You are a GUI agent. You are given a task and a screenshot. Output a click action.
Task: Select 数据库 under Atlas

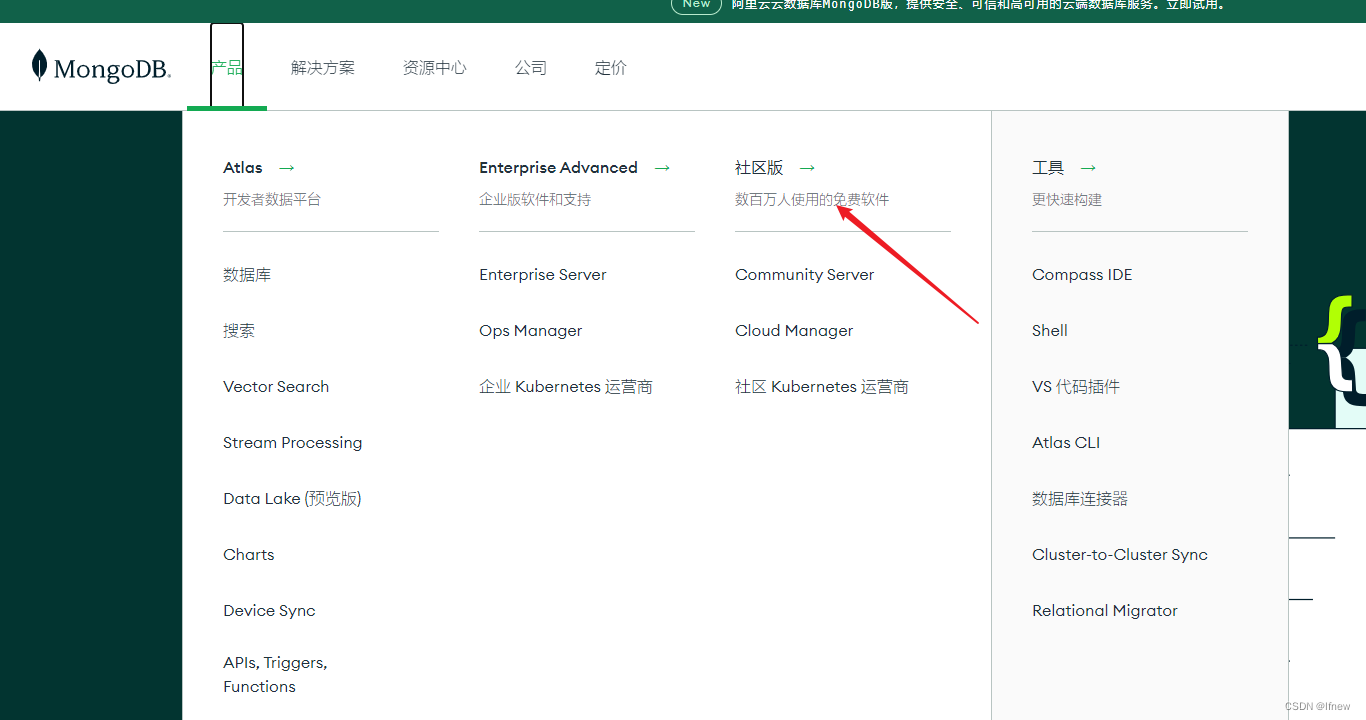[247, 275]
